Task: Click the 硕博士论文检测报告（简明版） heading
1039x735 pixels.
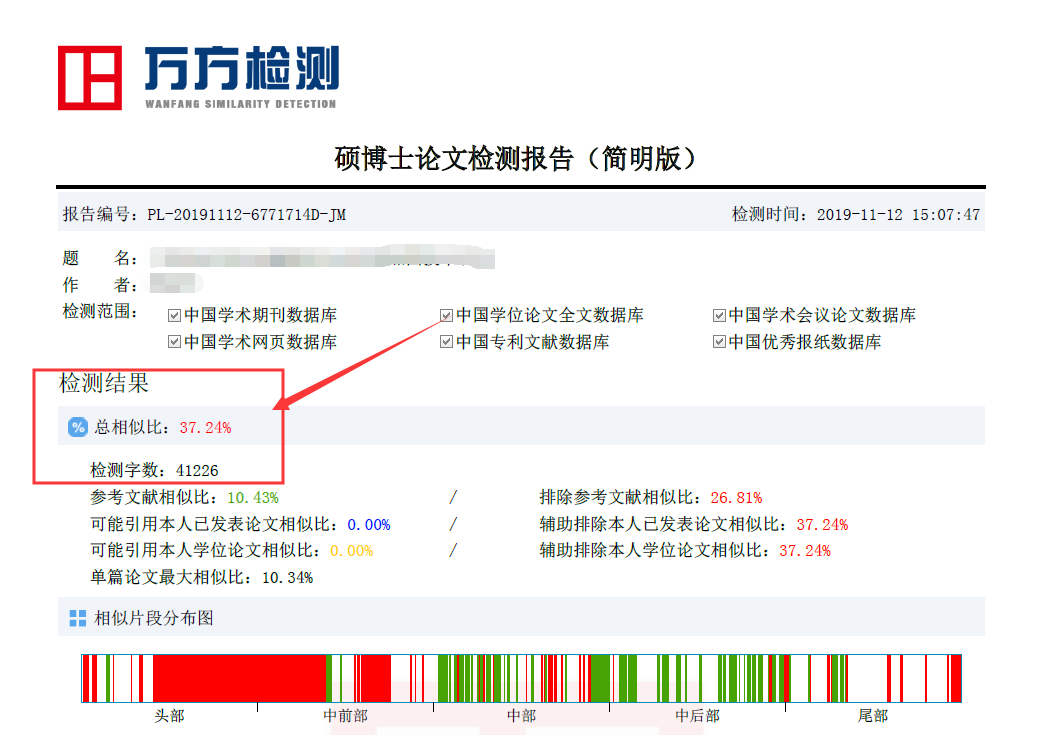Action: pos(516,158)
